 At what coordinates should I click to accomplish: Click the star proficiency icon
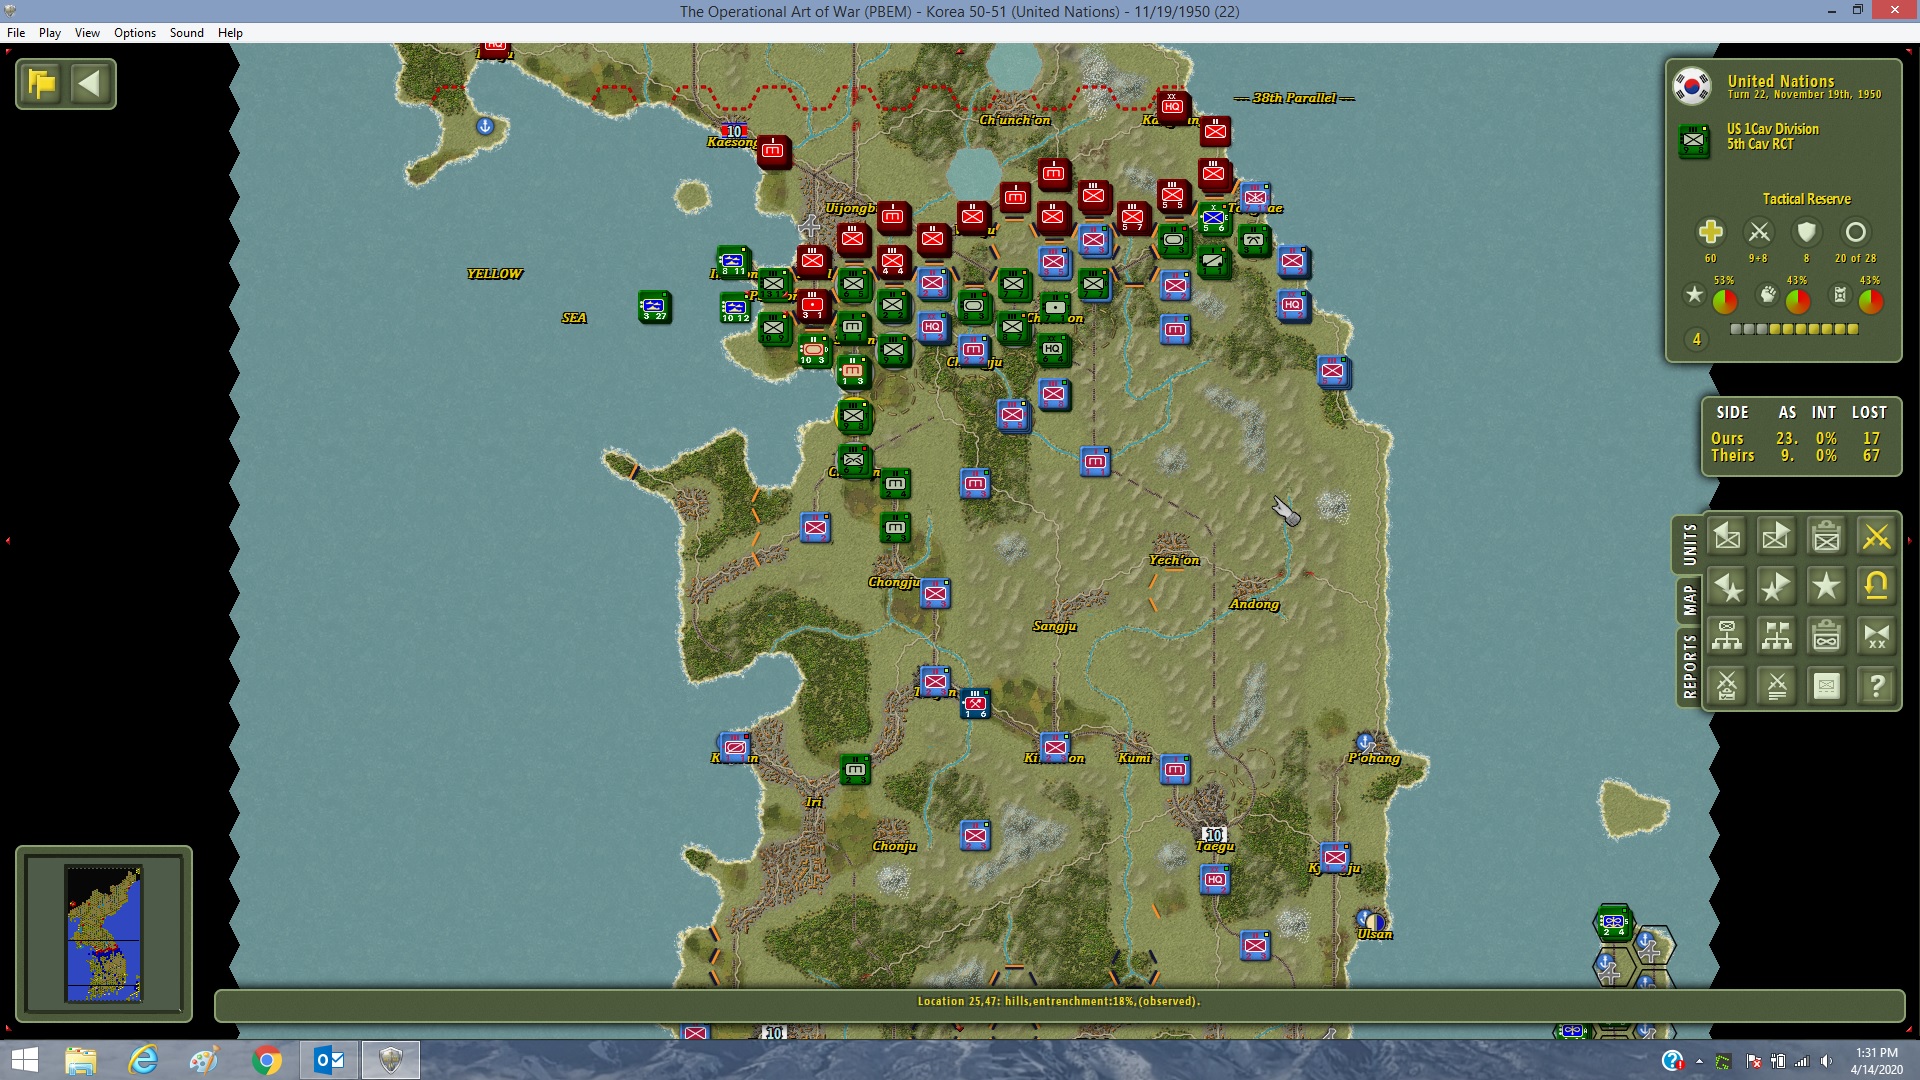coord(1694,294)
